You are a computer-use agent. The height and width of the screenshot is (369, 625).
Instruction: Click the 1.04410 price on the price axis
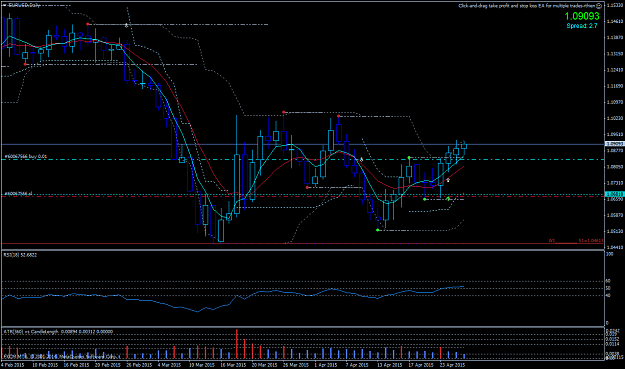point(615,247)
